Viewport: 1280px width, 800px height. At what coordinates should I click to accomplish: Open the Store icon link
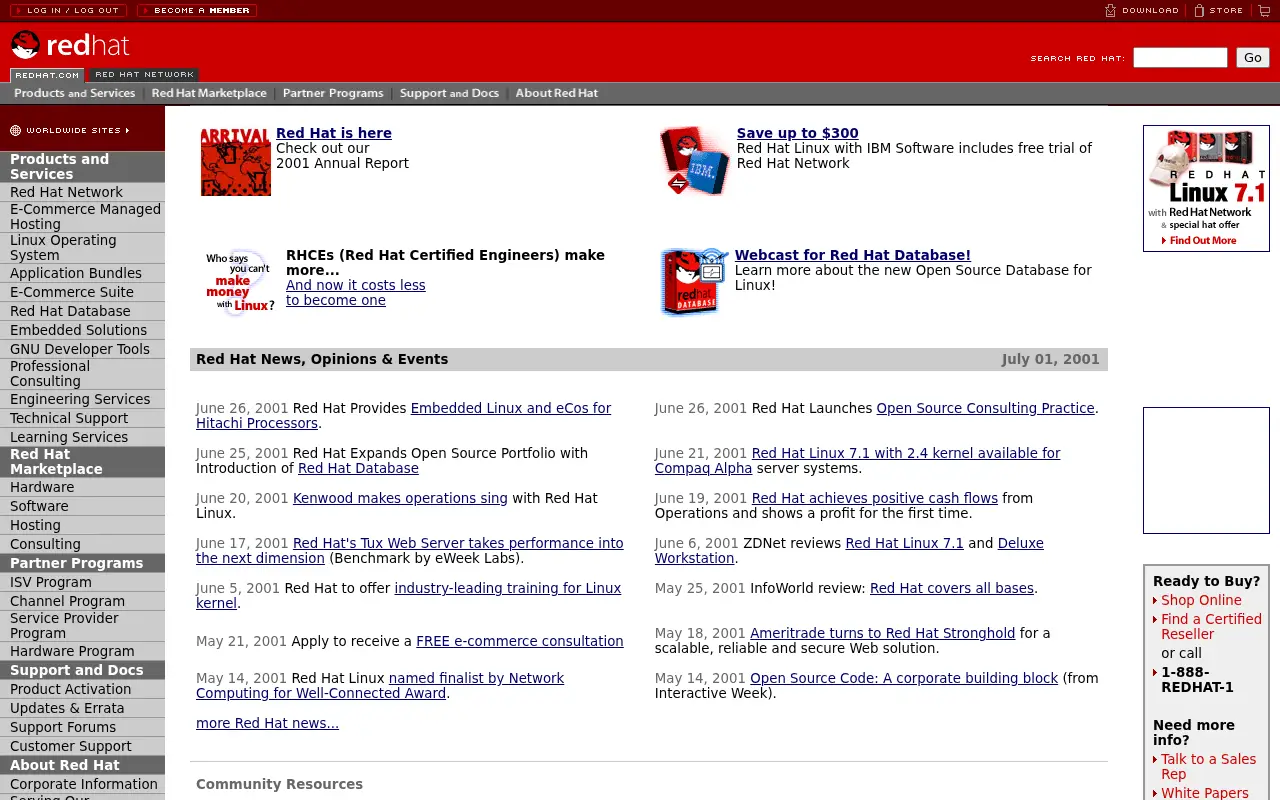(1218, 10)
